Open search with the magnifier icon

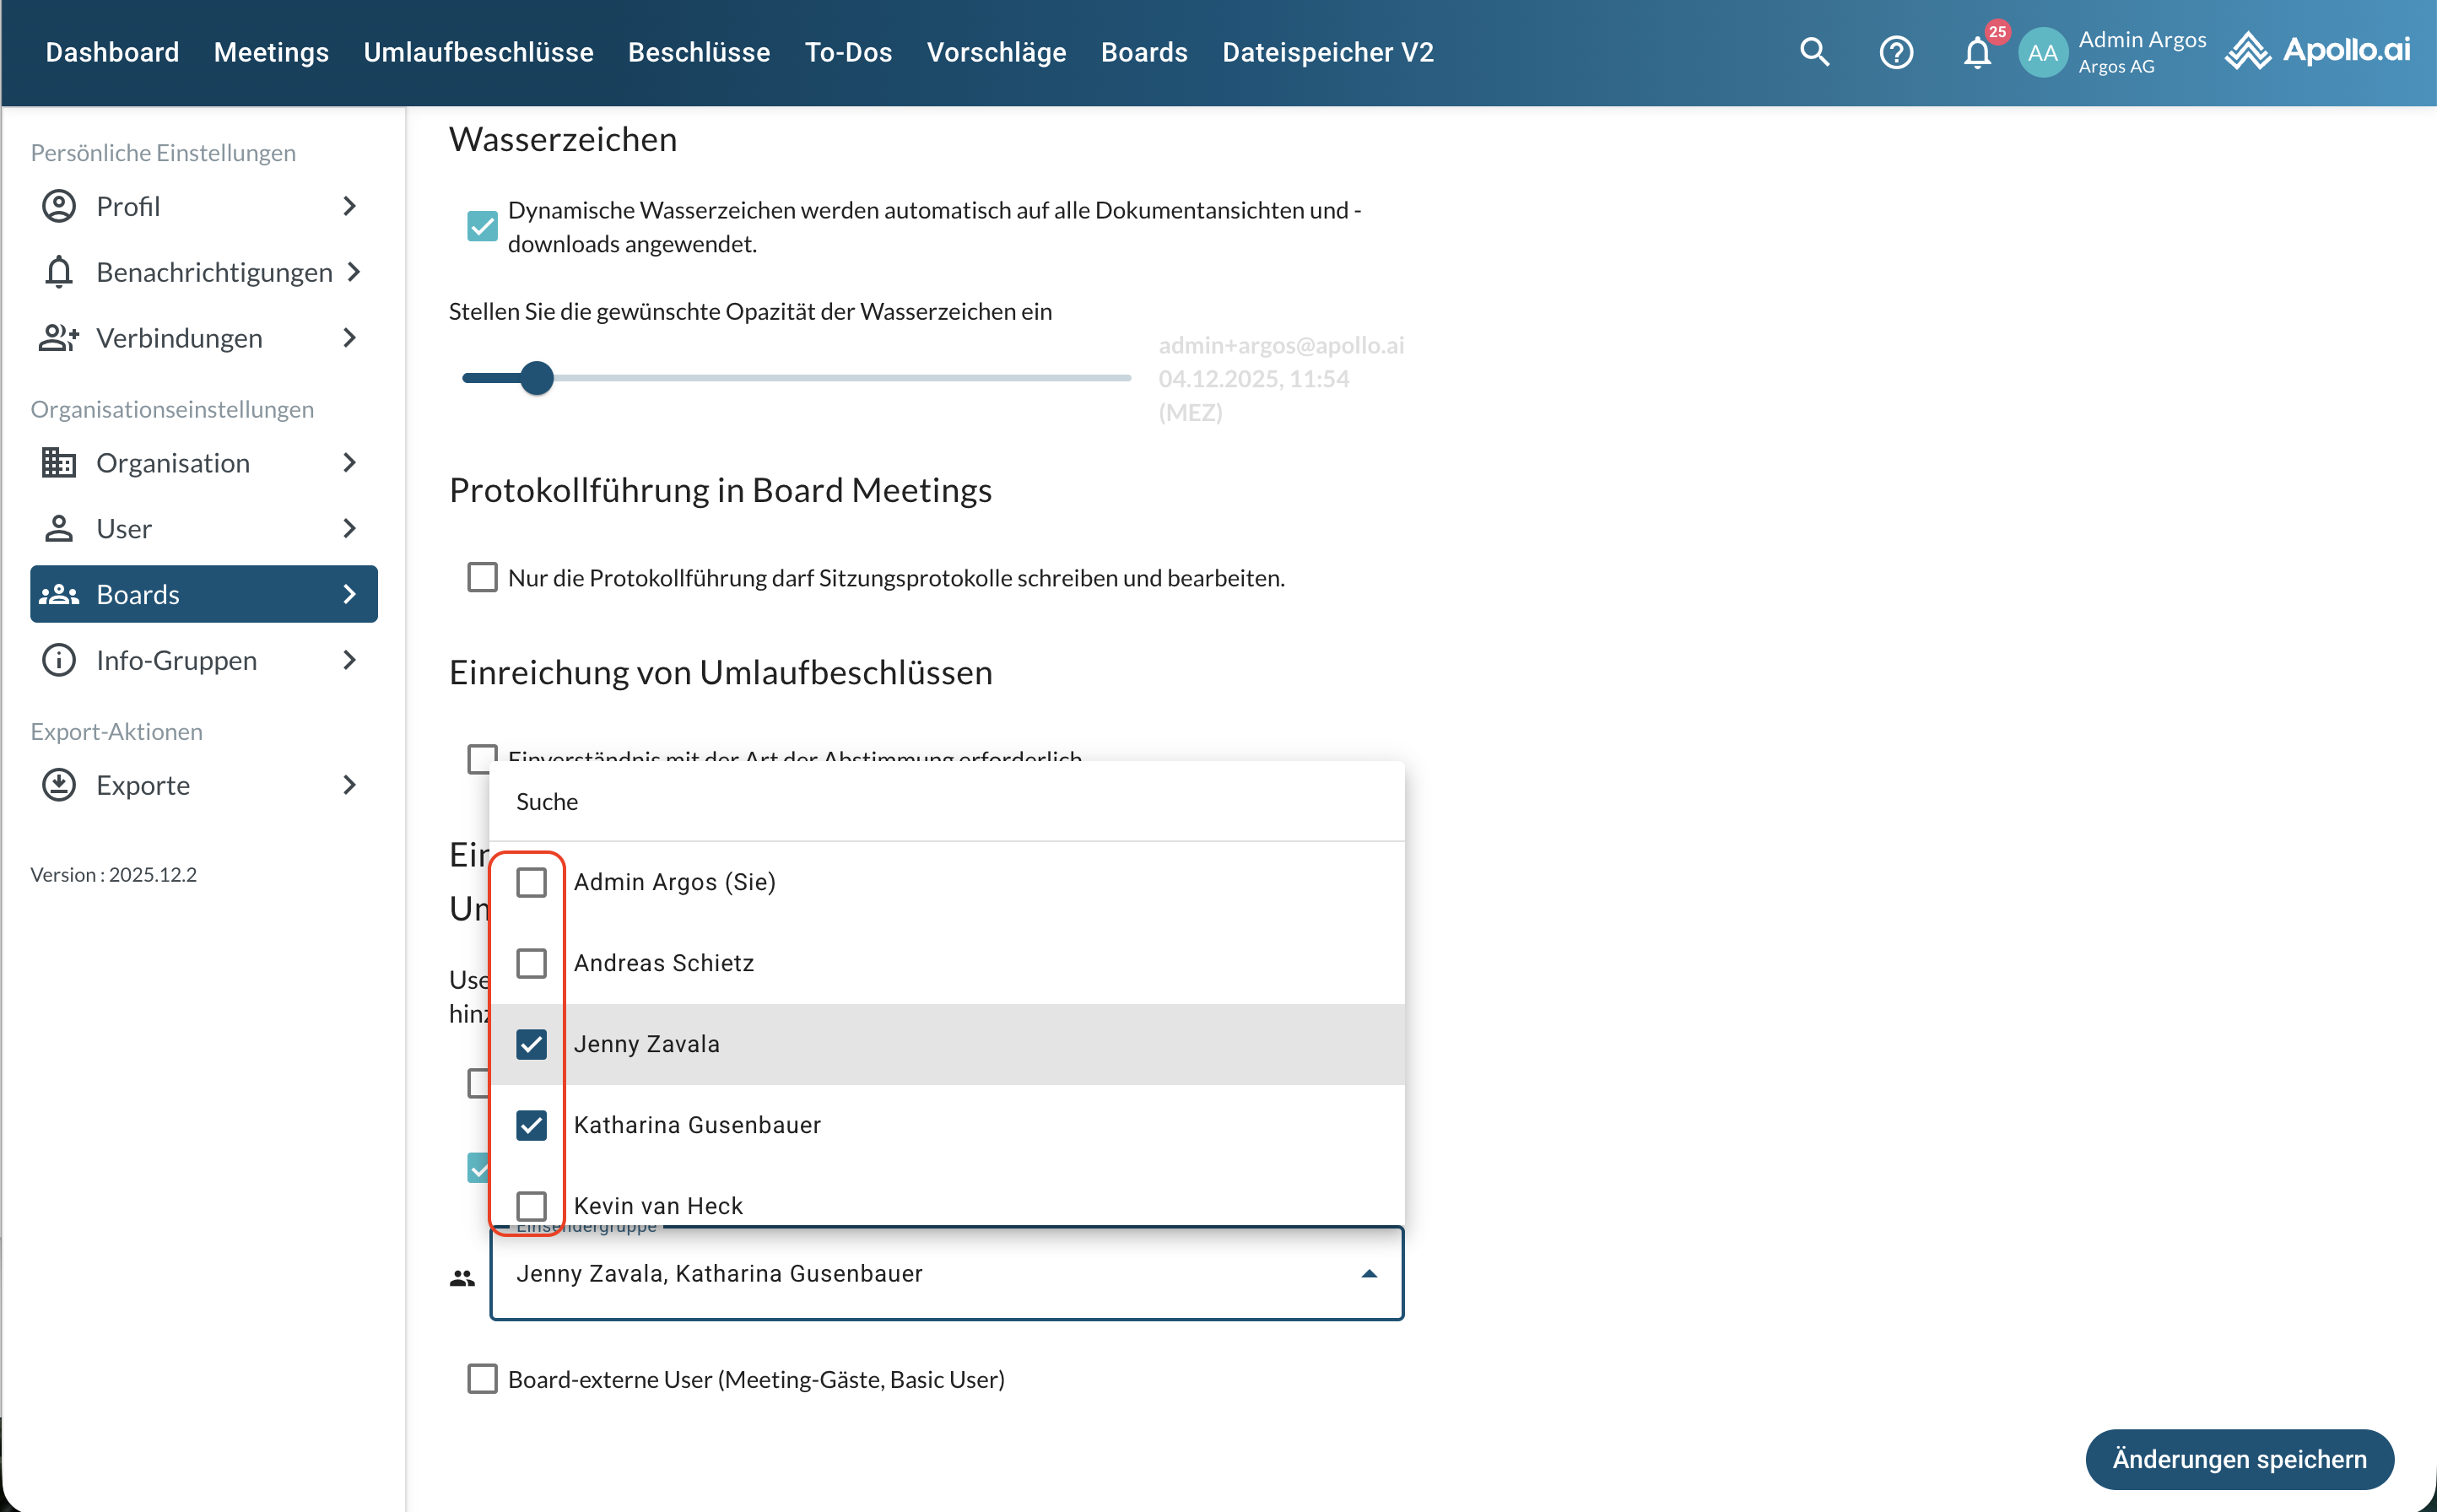1814,52
